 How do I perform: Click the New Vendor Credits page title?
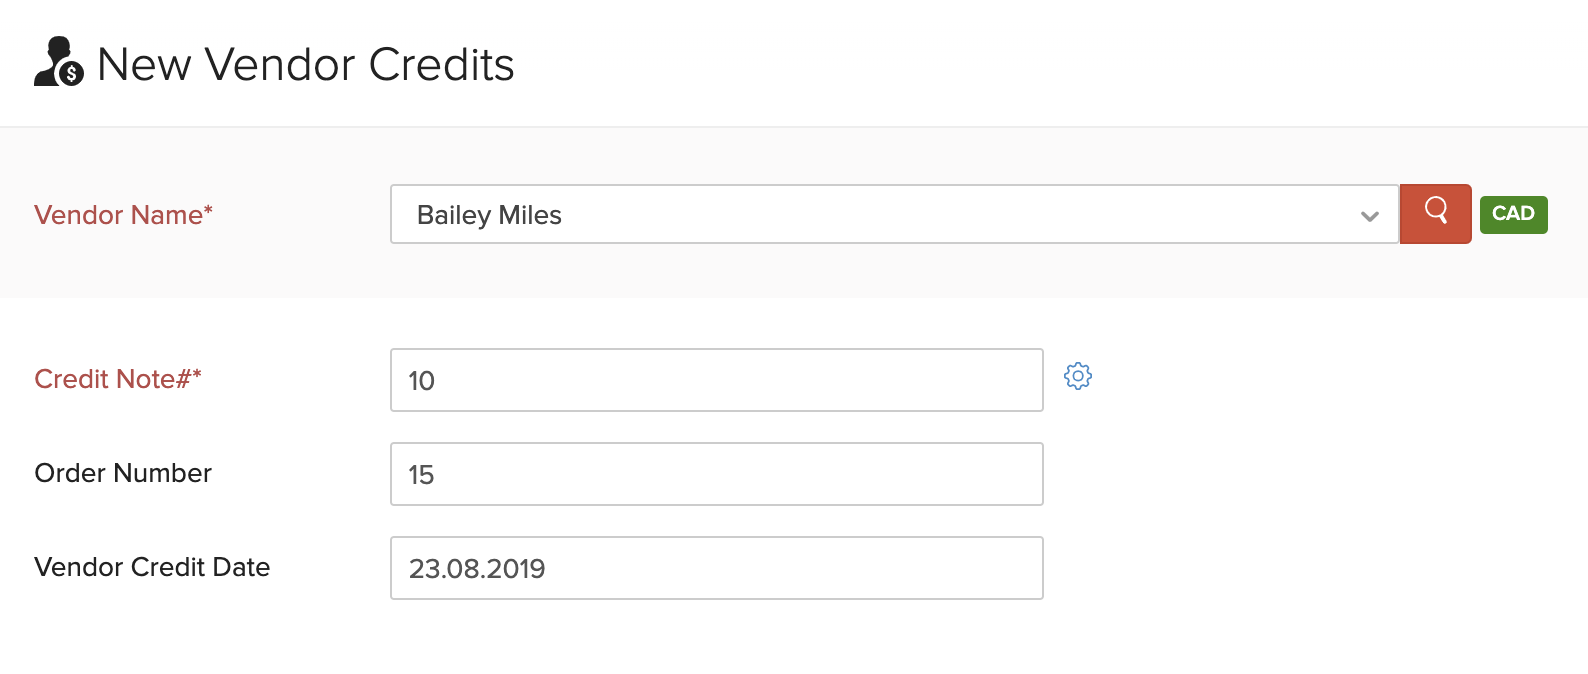click(x=305, y=65)
